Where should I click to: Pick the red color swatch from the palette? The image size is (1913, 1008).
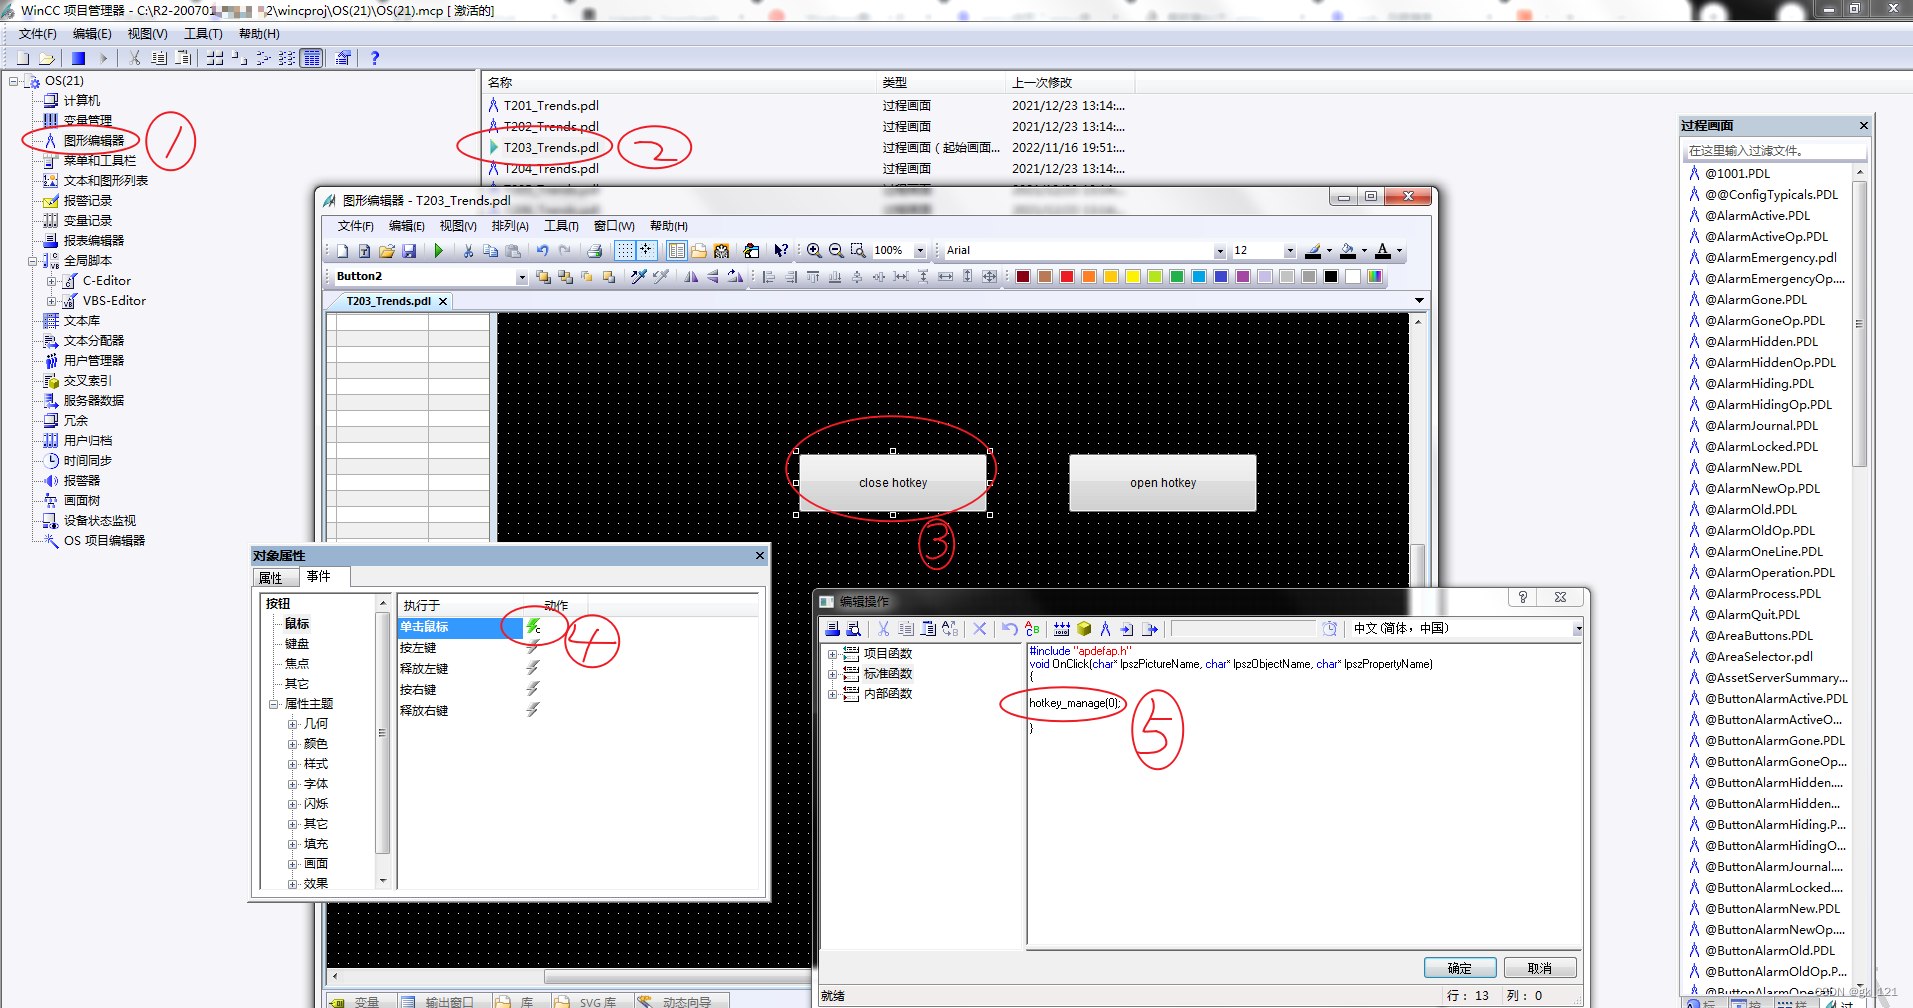click(x=1066, y=276)
